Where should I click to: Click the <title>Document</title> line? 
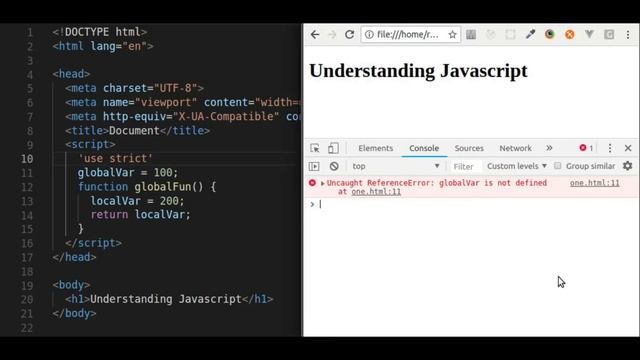pyautogui.click(x=138, y=131)
